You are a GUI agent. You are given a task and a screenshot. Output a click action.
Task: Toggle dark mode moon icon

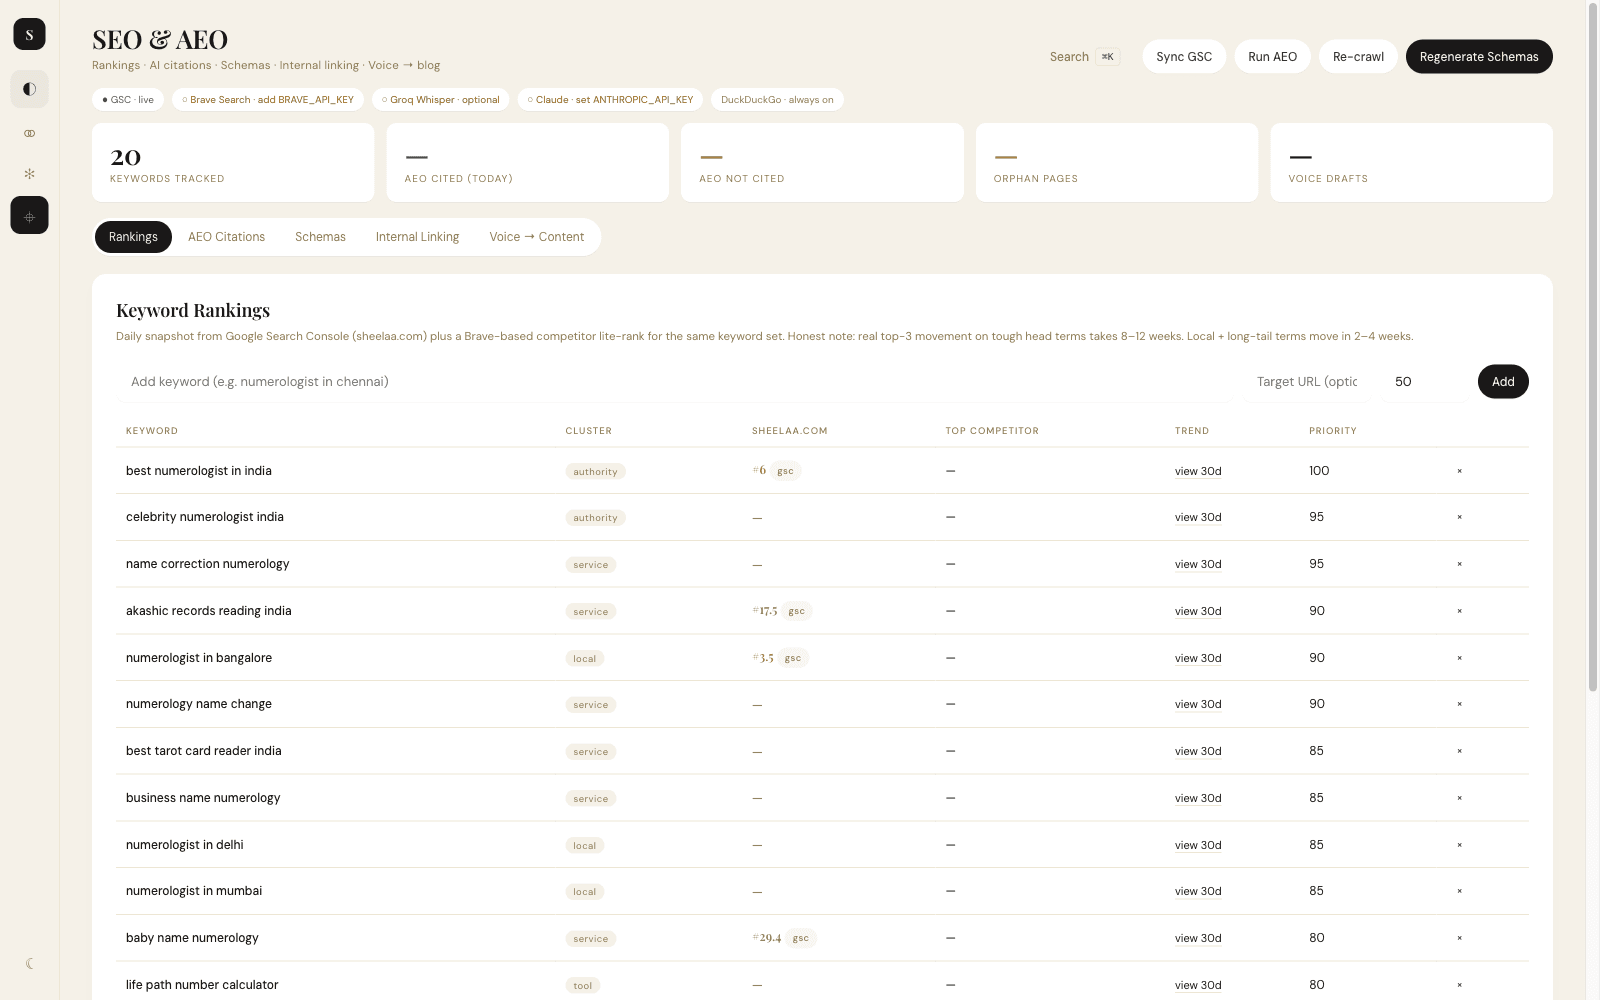coord(29,964)
